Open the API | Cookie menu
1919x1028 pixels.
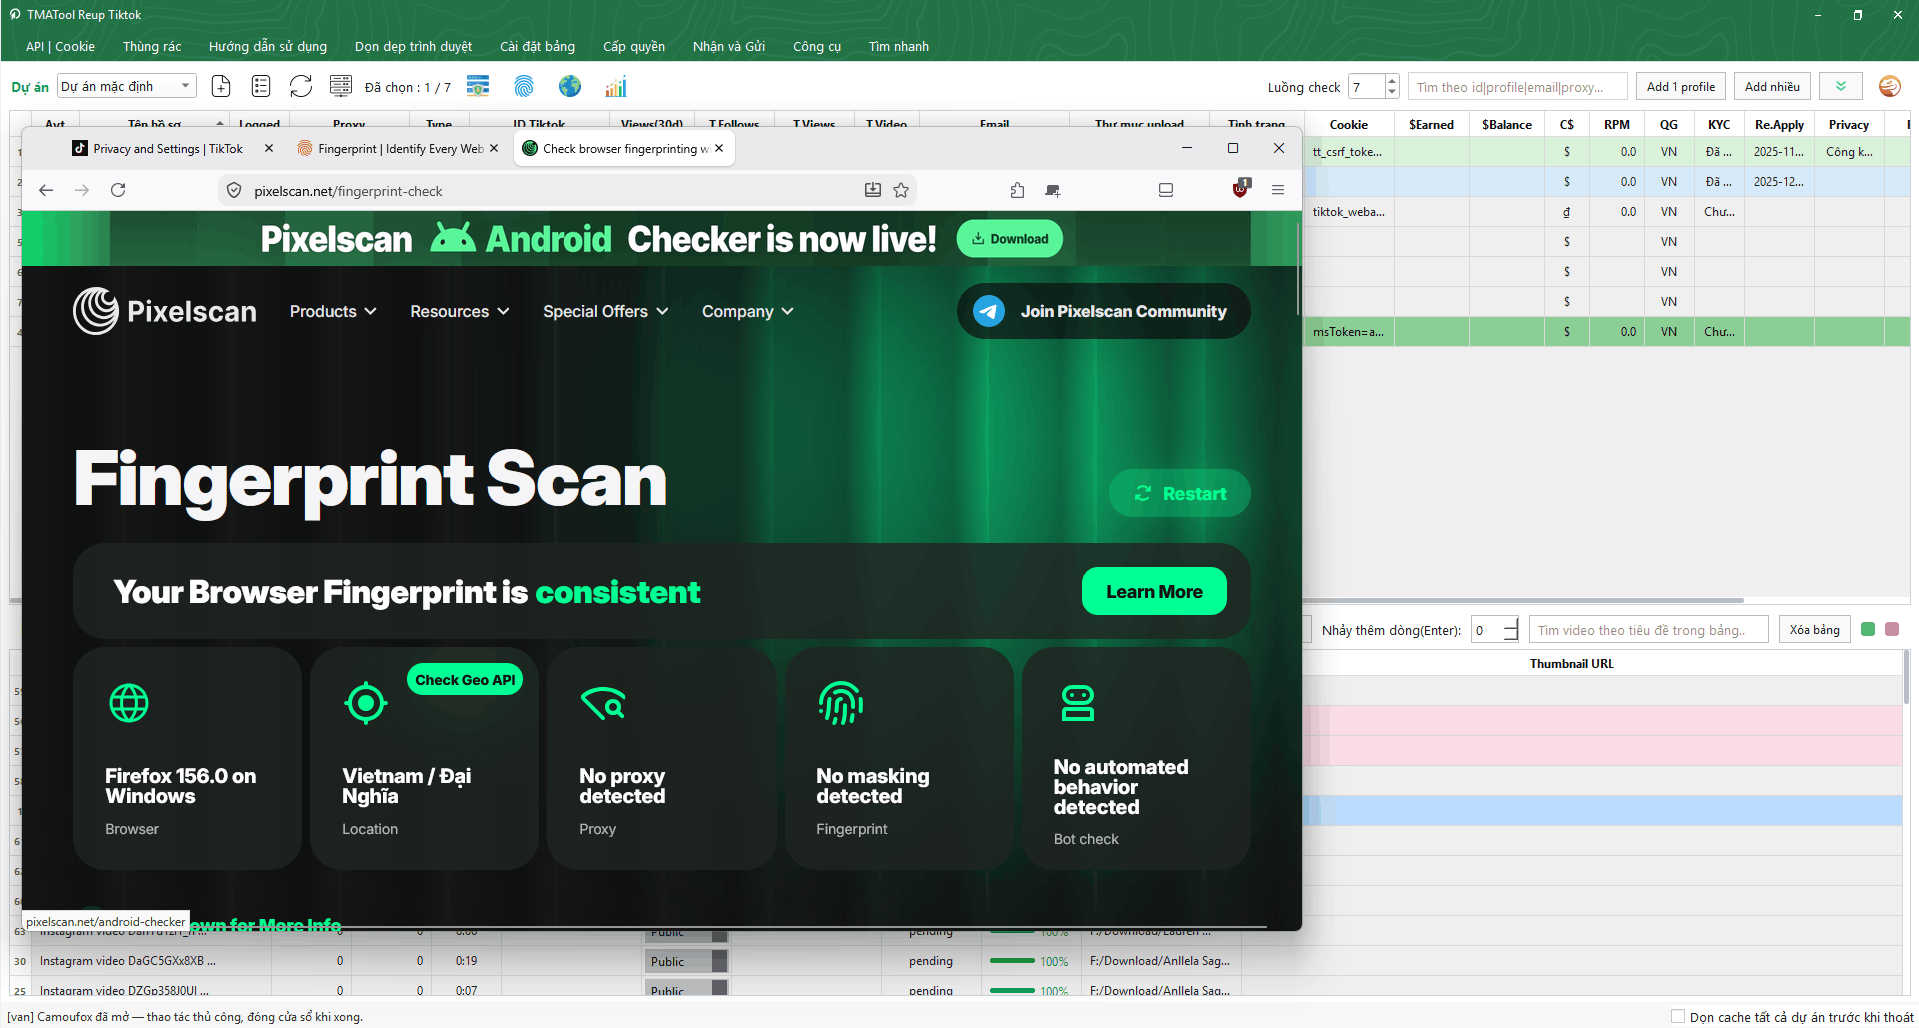coord(60,46)
